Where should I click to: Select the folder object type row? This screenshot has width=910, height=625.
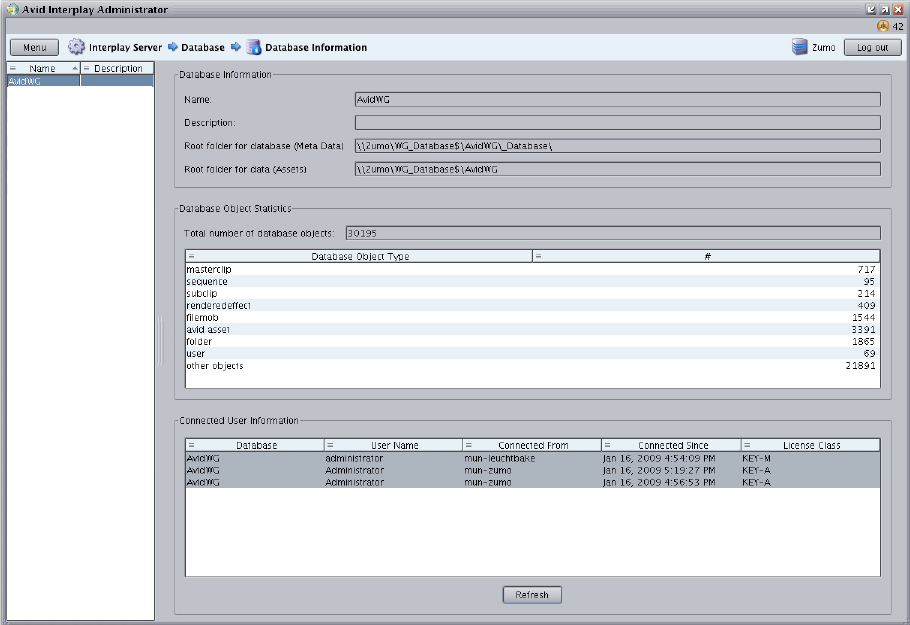[533, 342]
